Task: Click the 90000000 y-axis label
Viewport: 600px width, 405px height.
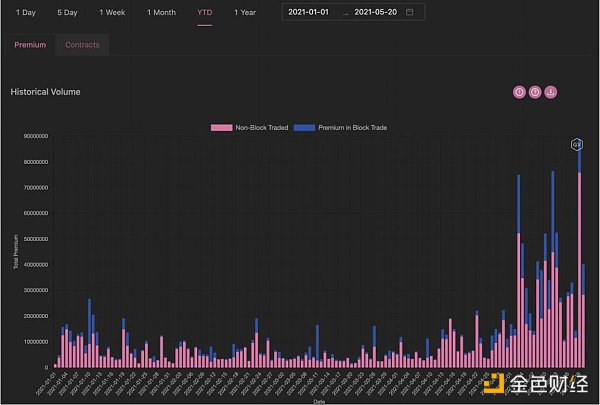Action: [36, 136]
